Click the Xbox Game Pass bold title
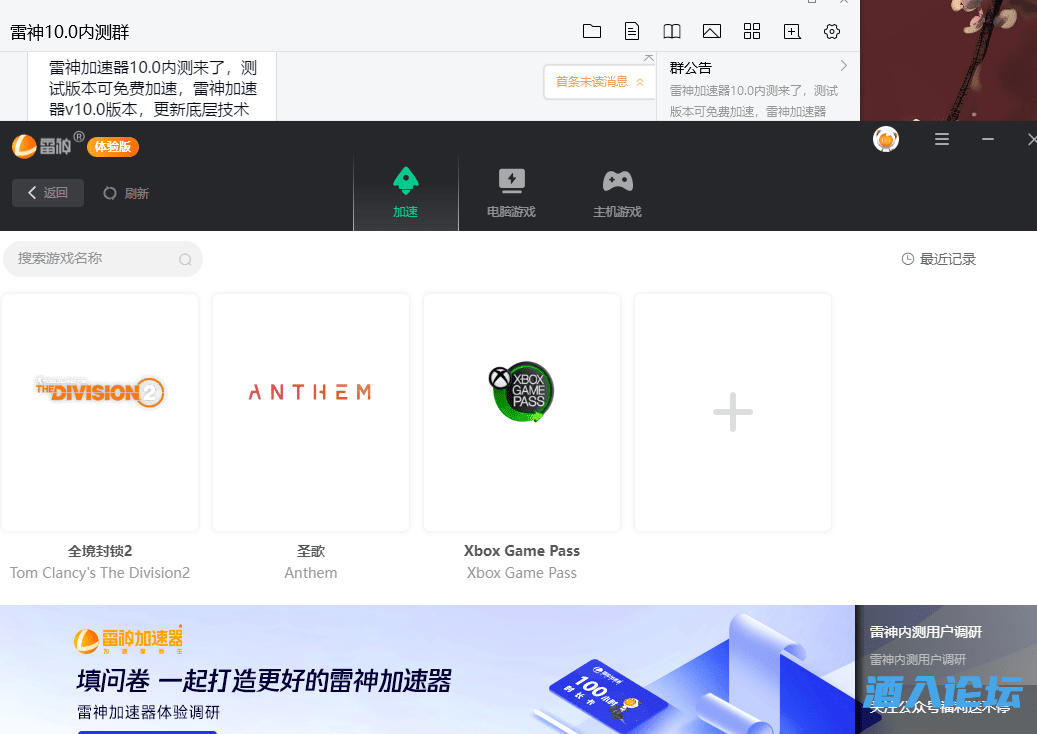Viewport: 1037px width, 734px height. [522, 551]
